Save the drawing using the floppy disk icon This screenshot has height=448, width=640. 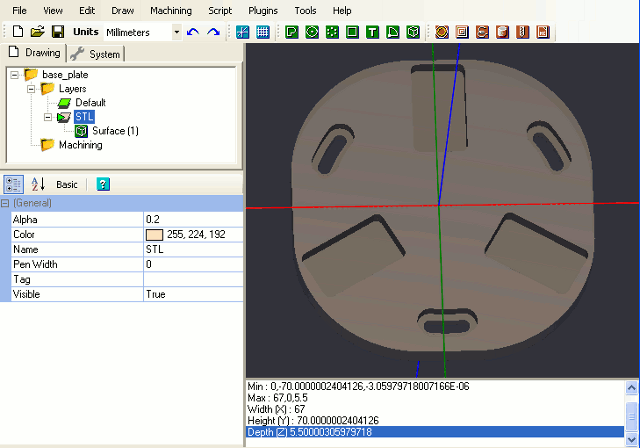click(57, 32)
